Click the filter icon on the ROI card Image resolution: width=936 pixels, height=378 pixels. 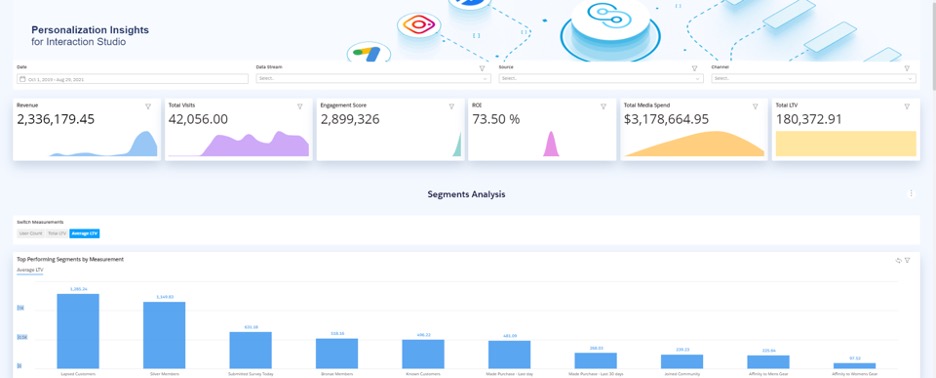click(604, 106)
